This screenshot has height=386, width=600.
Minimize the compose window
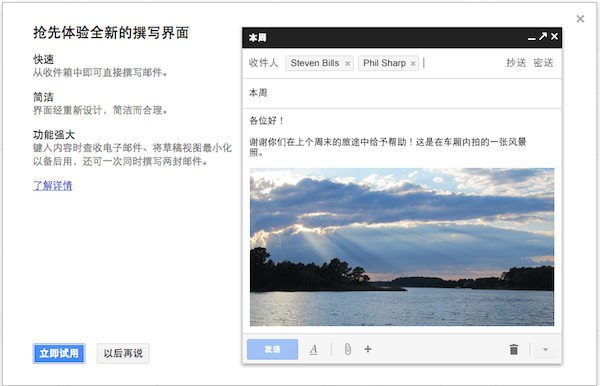pos(532,37)
